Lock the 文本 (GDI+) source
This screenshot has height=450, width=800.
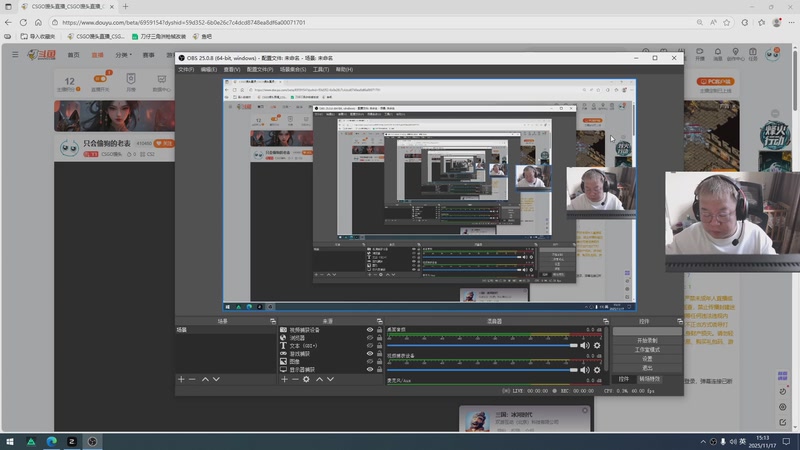379,345
